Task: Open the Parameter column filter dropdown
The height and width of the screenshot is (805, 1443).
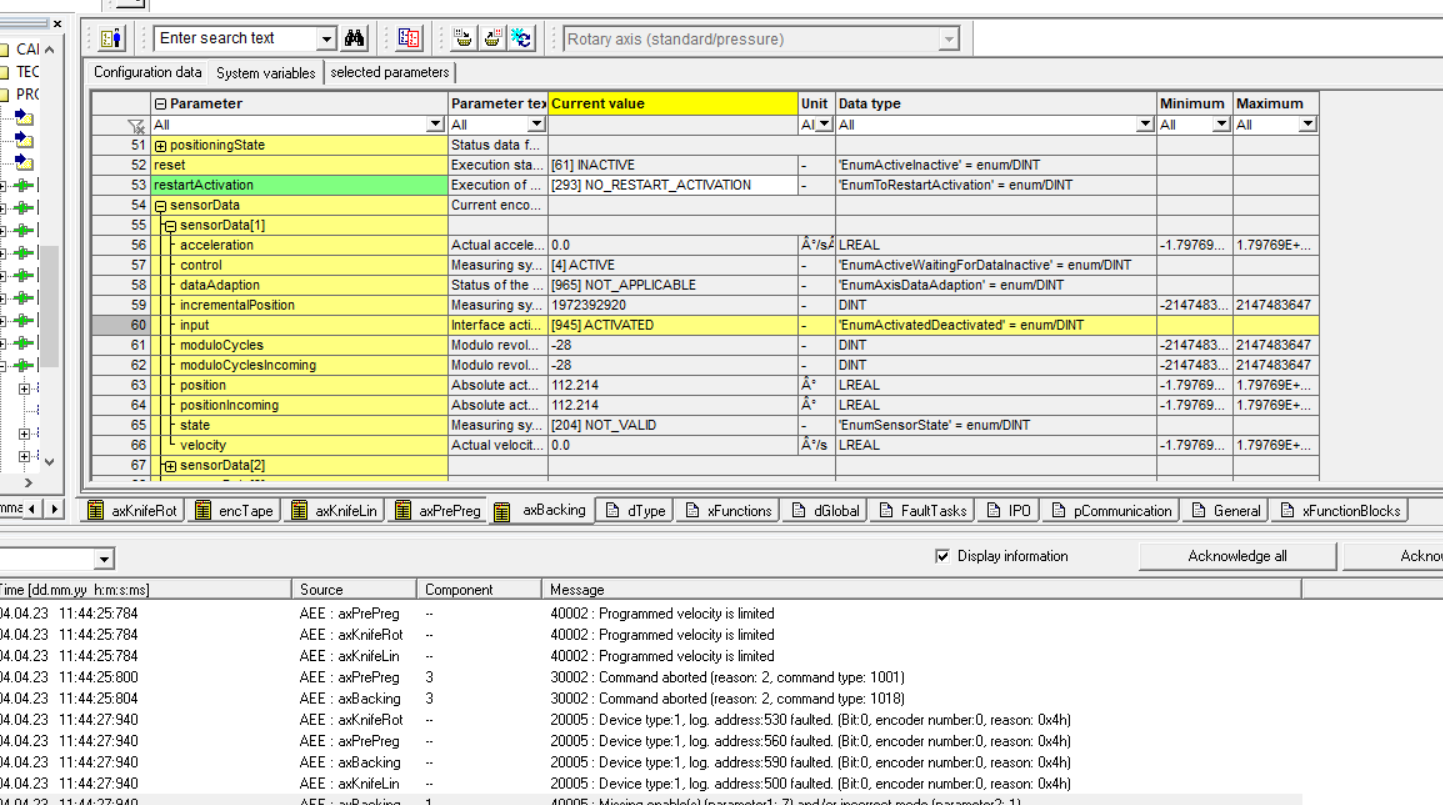Action: (435, 125)
